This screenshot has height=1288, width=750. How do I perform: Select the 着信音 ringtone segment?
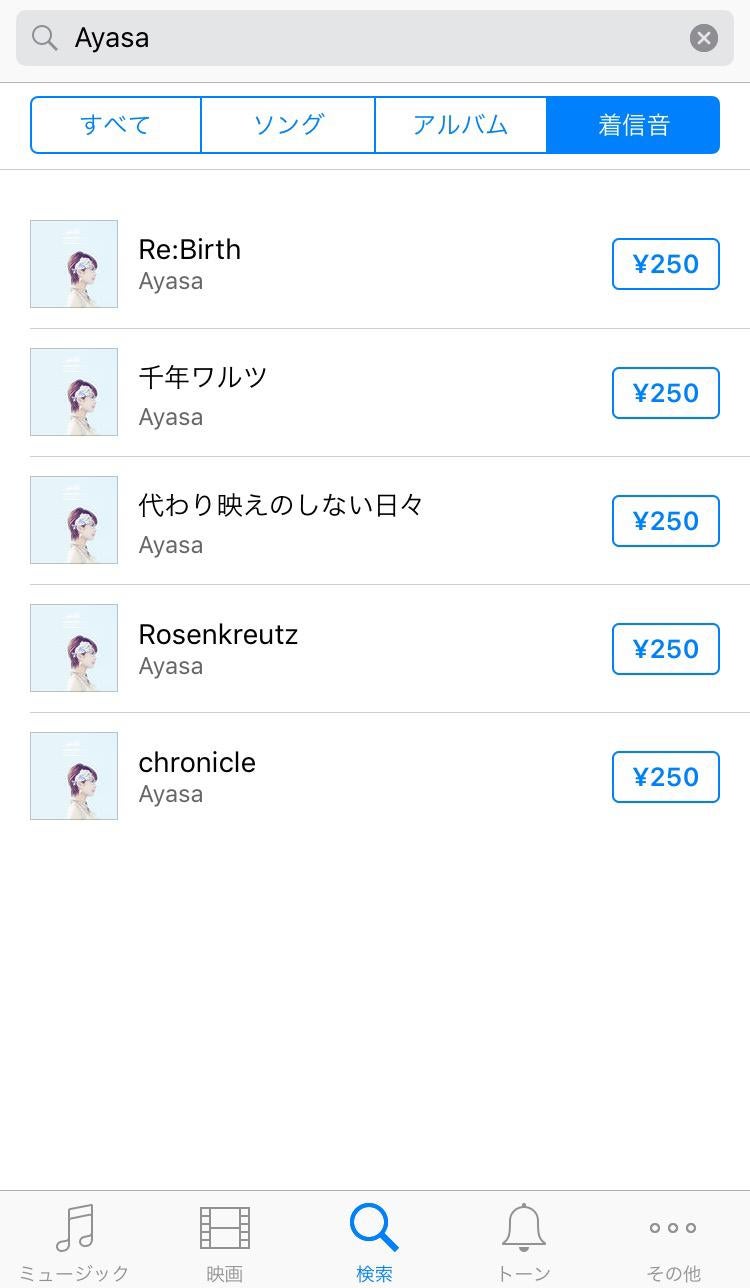(x=633, y=125)
